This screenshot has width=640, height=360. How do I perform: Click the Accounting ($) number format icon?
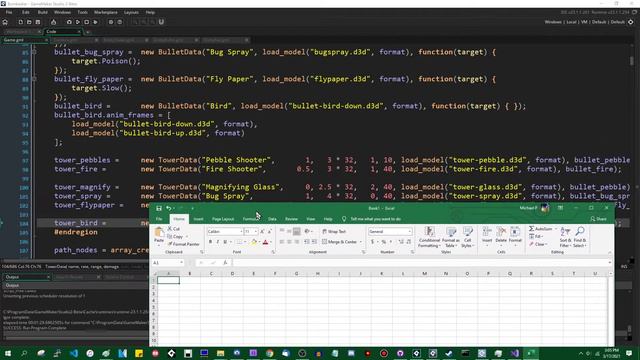pos(372,242)
